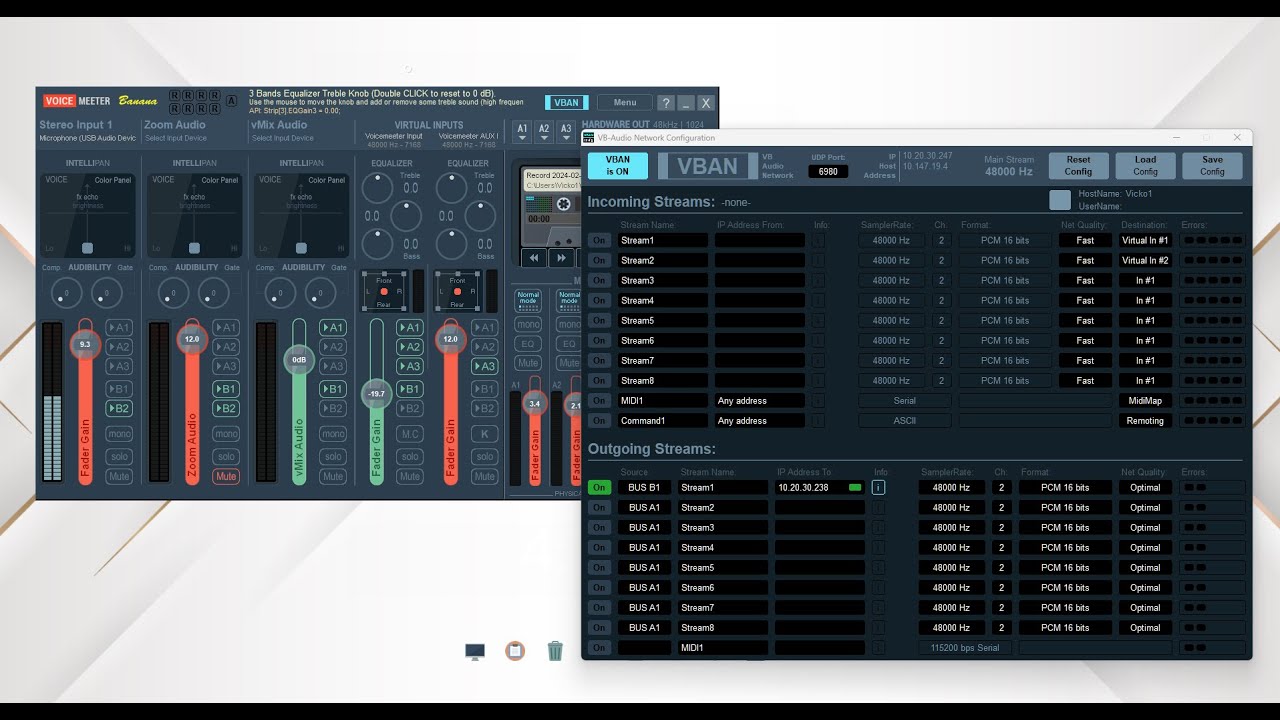The image size is (1280, 720).
Task: Enable On button for incoming Stream1
Action: 599,240
